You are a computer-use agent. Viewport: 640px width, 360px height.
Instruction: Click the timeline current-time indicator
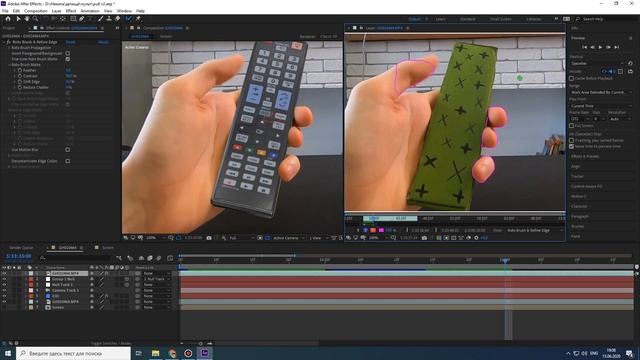505,260
